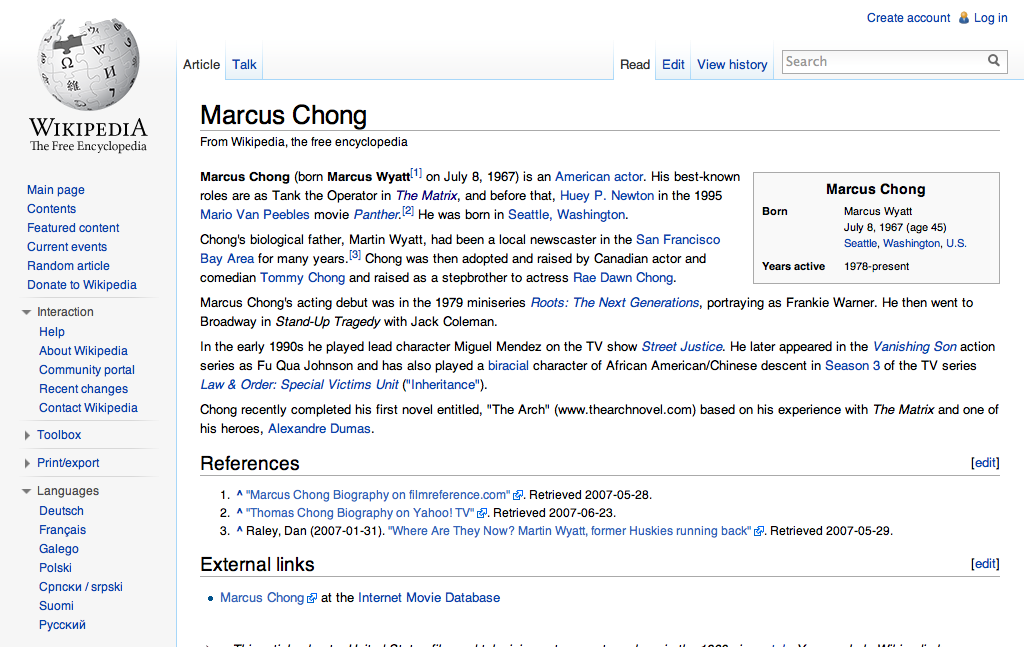Switch to Polski language version
The image size is (1024, 647).
56,567
